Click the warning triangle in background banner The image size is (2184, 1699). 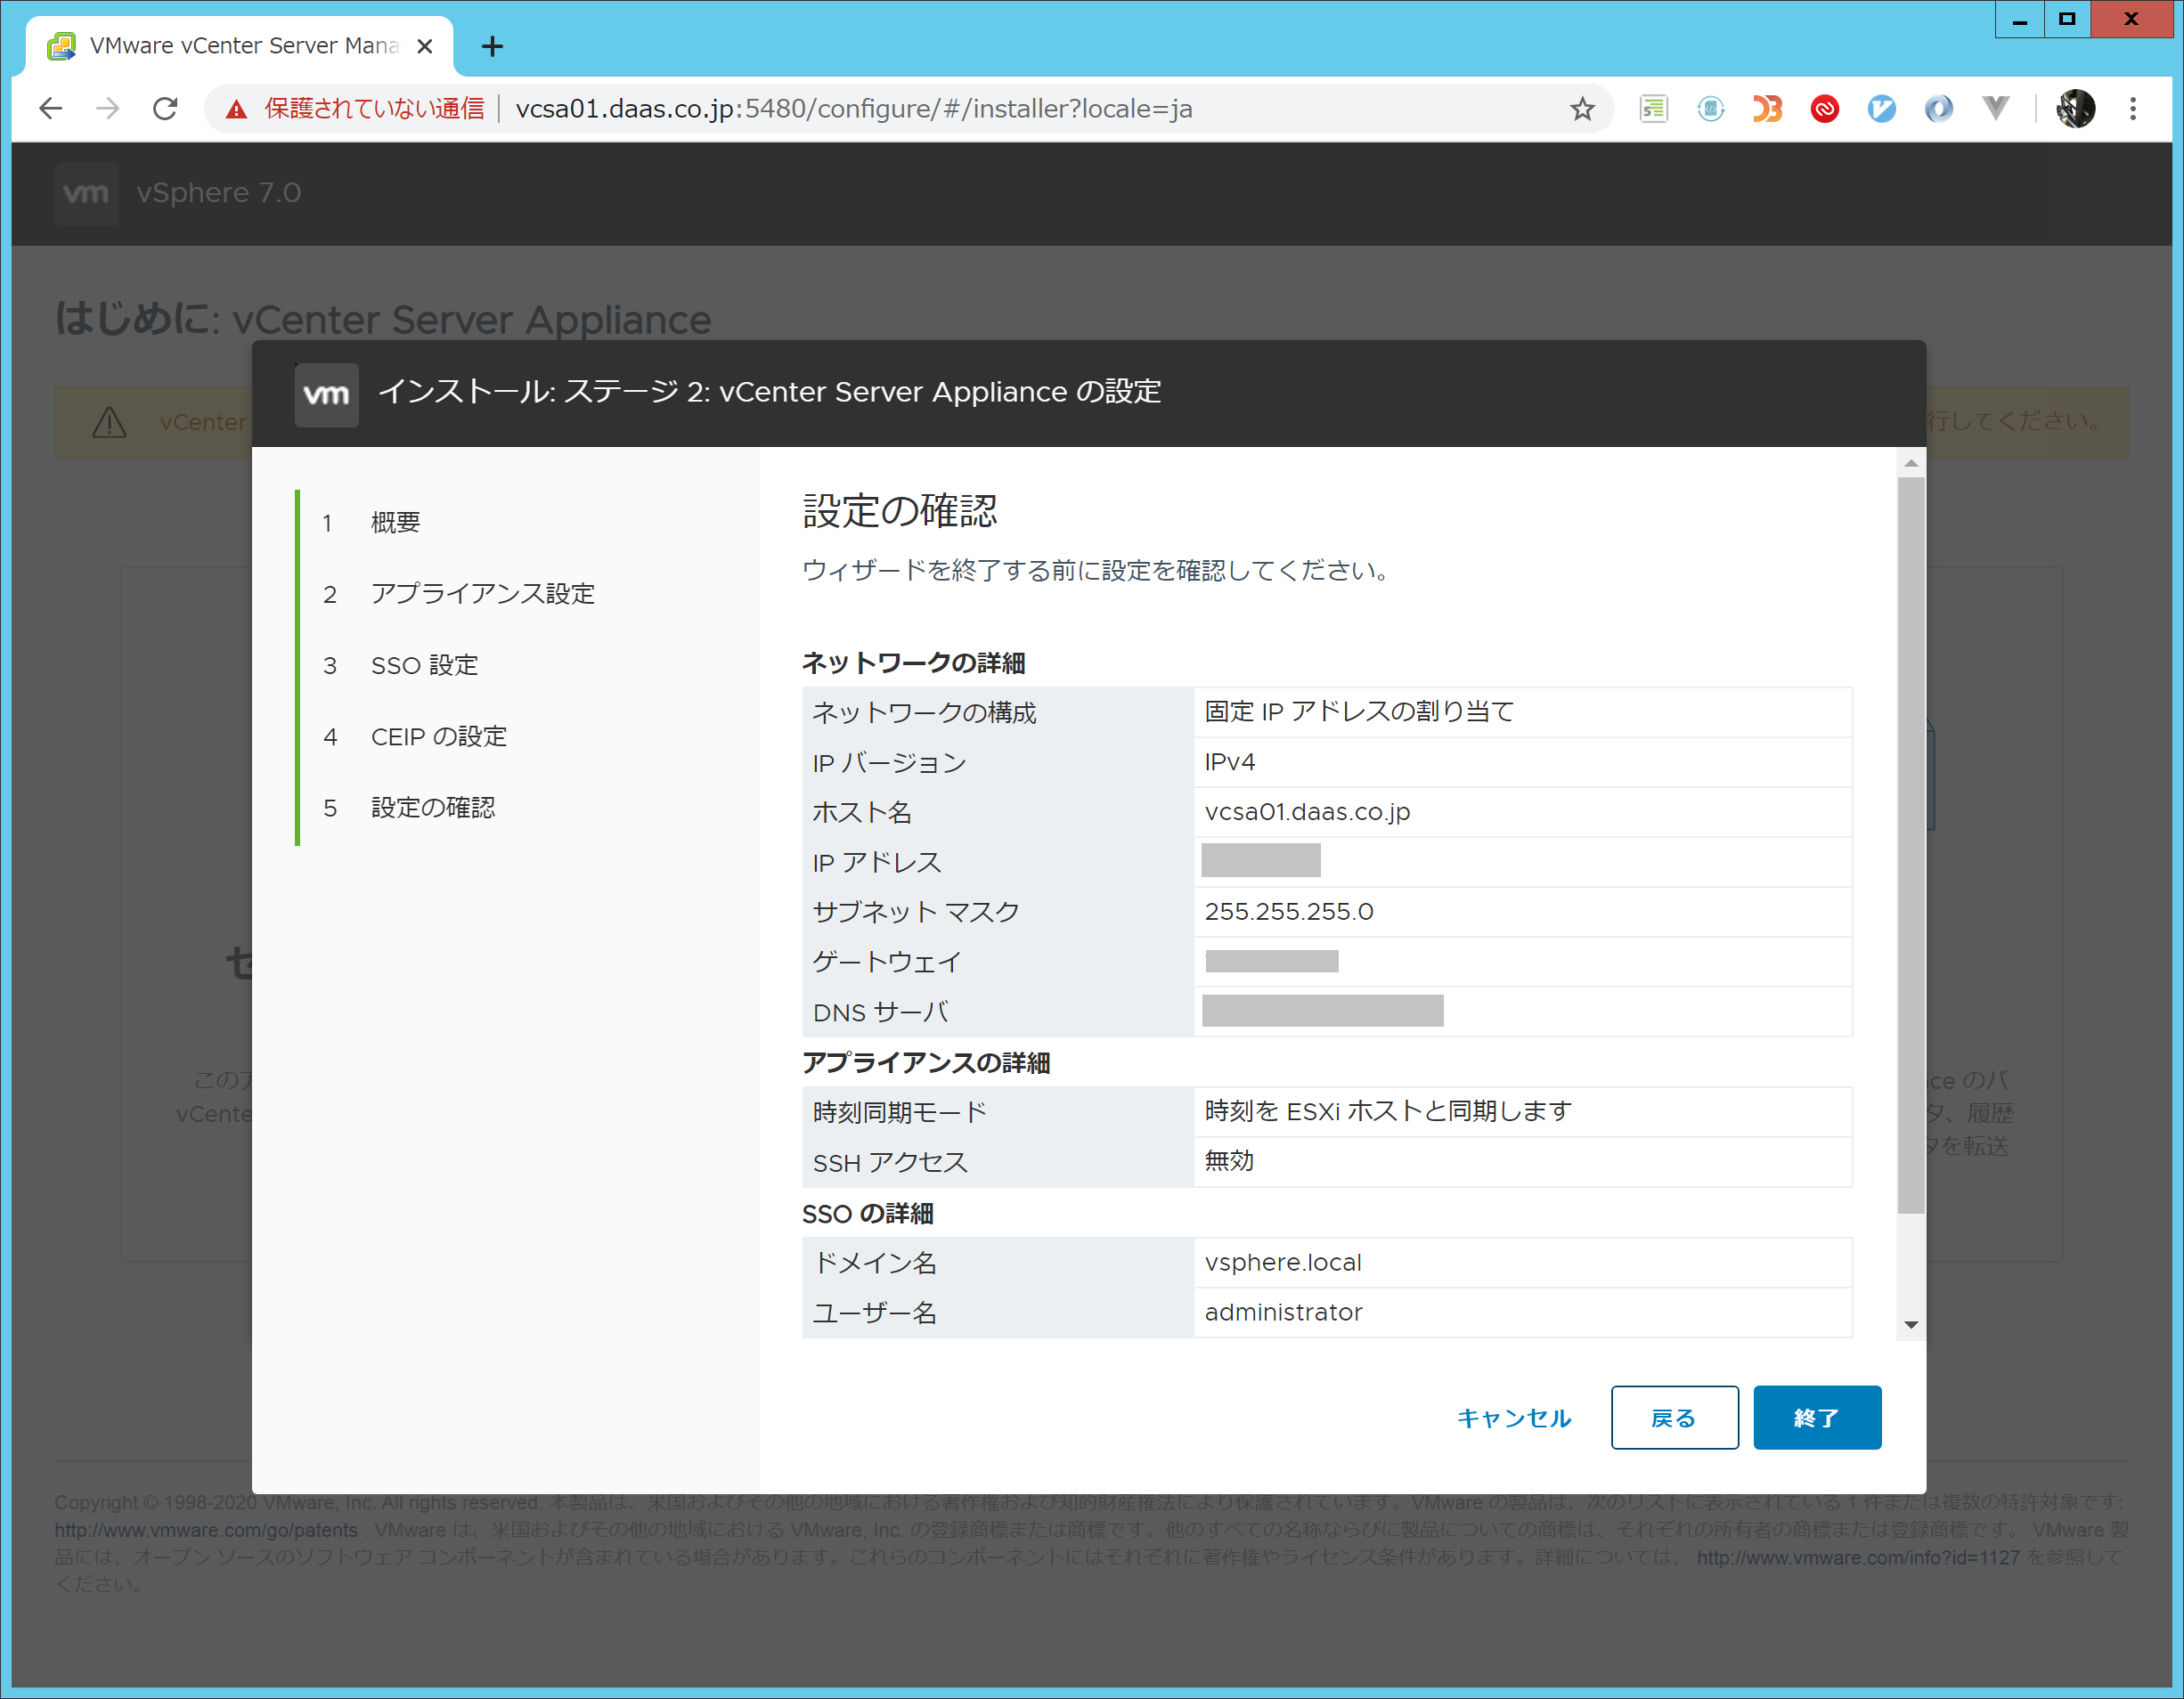coord(109,423)
